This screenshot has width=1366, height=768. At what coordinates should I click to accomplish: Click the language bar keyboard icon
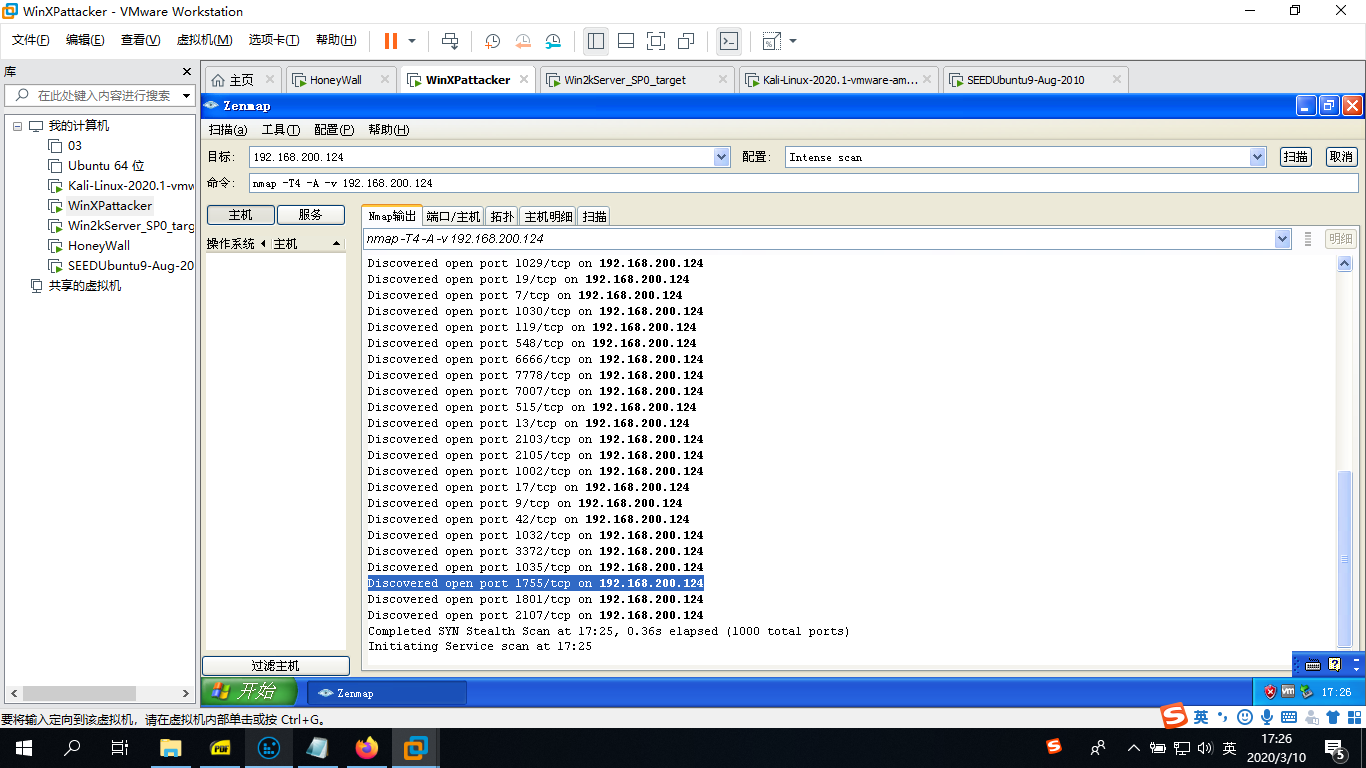tap(1313, 664)
